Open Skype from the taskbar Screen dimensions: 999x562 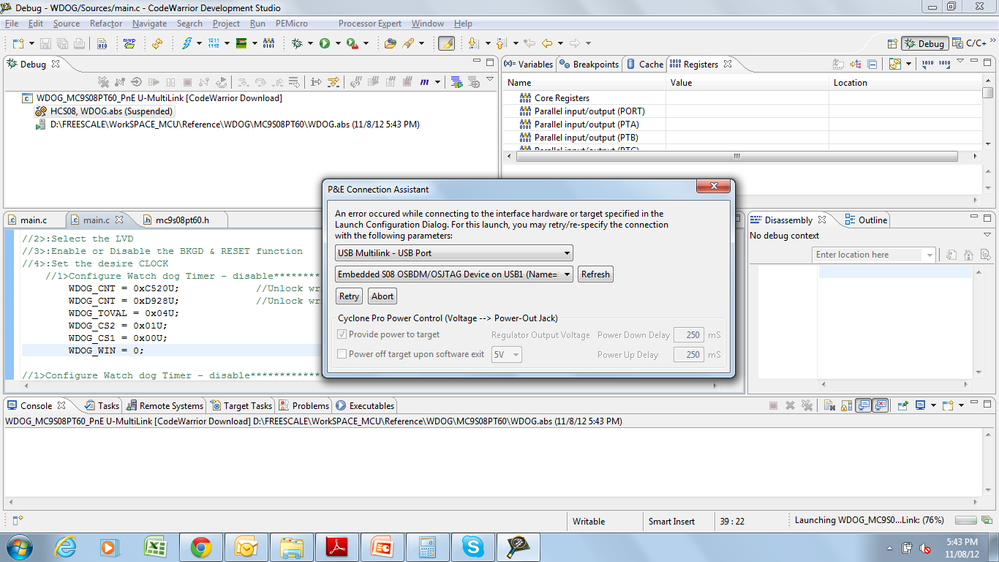click(473, 547)
